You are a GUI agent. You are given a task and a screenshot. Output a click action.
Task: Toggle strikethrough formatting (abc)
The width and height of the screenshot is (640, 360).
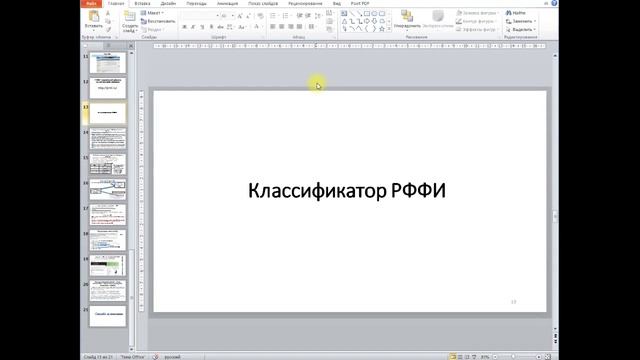click(220, 27)
